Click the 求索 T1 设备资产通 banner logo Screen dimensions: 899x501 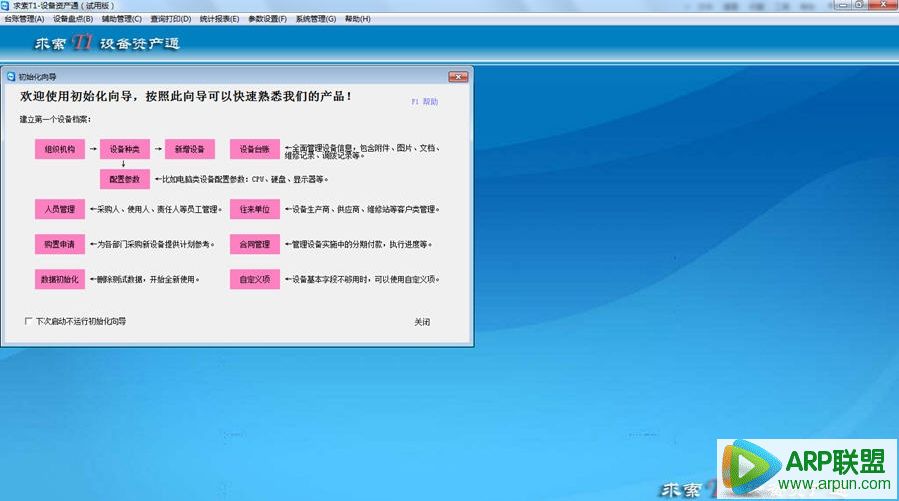click(107, 43)
